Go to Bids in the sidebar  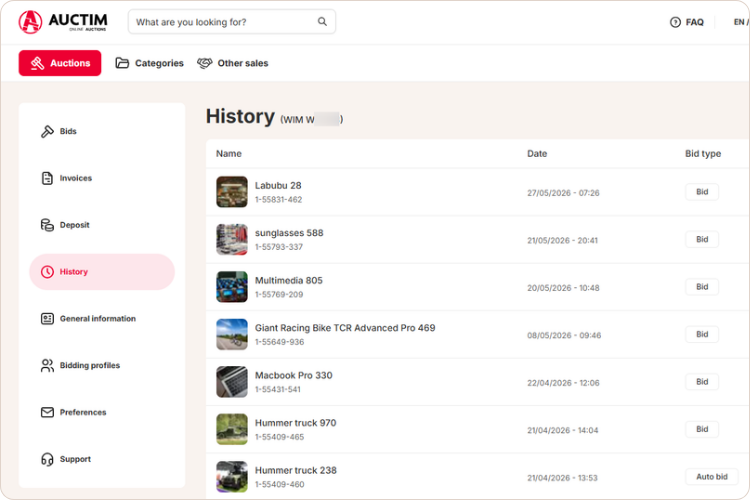click(102, 131)
